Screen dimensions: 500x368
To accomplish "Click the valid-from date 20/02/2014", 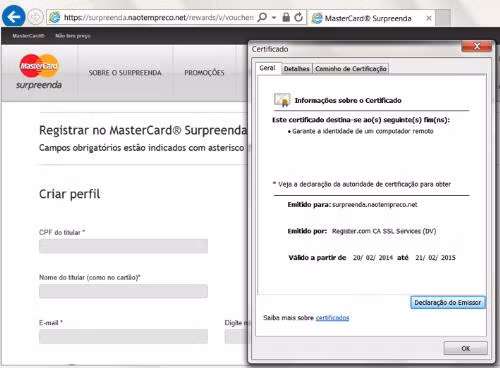I will pyautogui.click(x=373, y=257).
